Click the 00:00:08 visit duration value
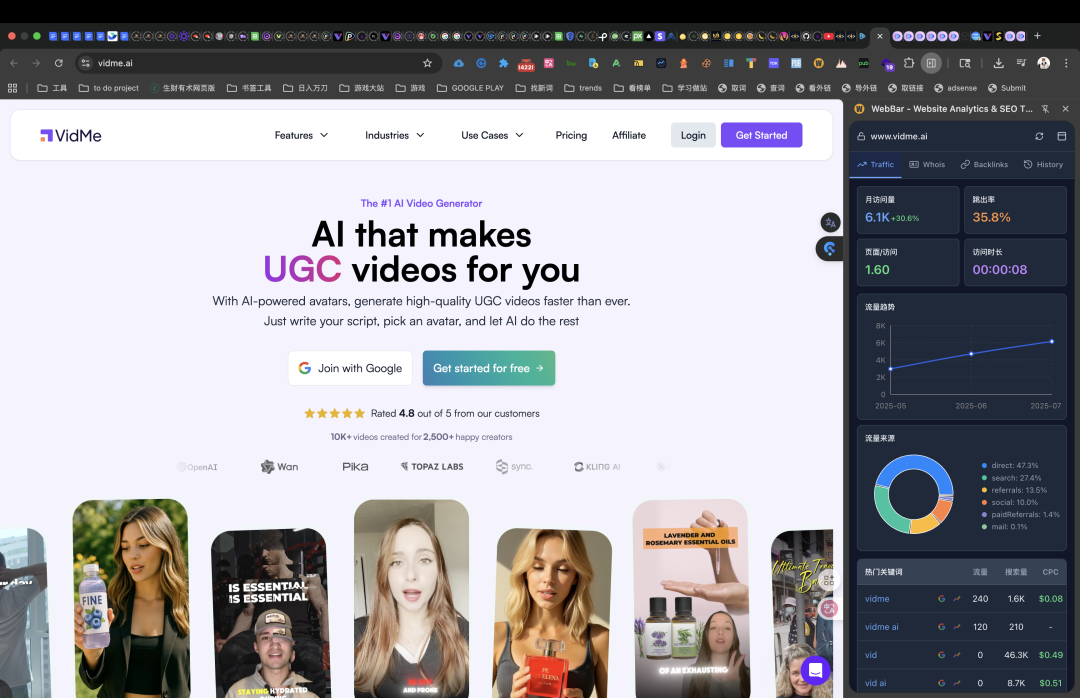 (x=999, y=269)
